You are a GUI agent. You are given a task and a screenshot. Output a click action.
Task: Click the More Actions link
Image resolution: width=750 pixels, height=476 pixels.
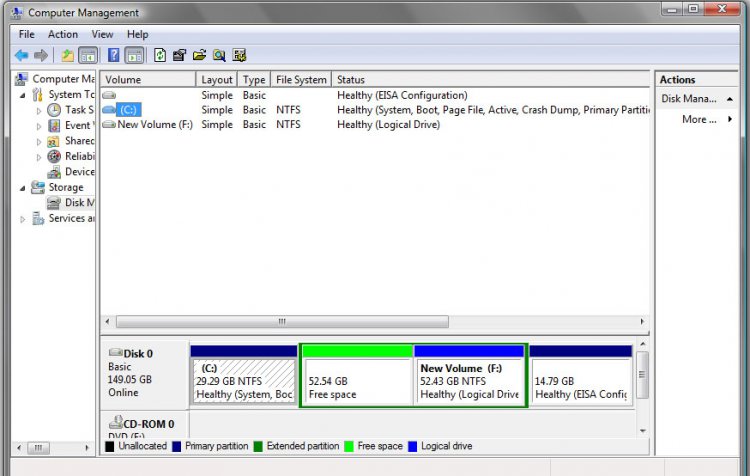(x=699, y=120)
